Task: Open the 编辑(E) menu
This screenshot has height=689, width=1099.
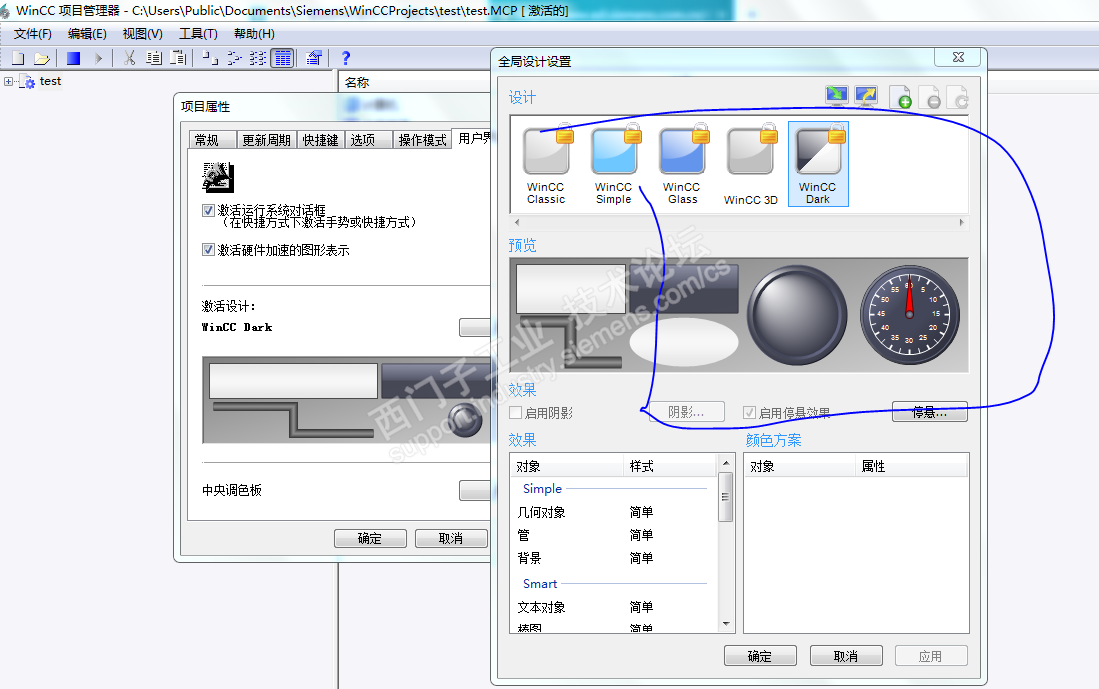Action: click(x=87, y=34)
